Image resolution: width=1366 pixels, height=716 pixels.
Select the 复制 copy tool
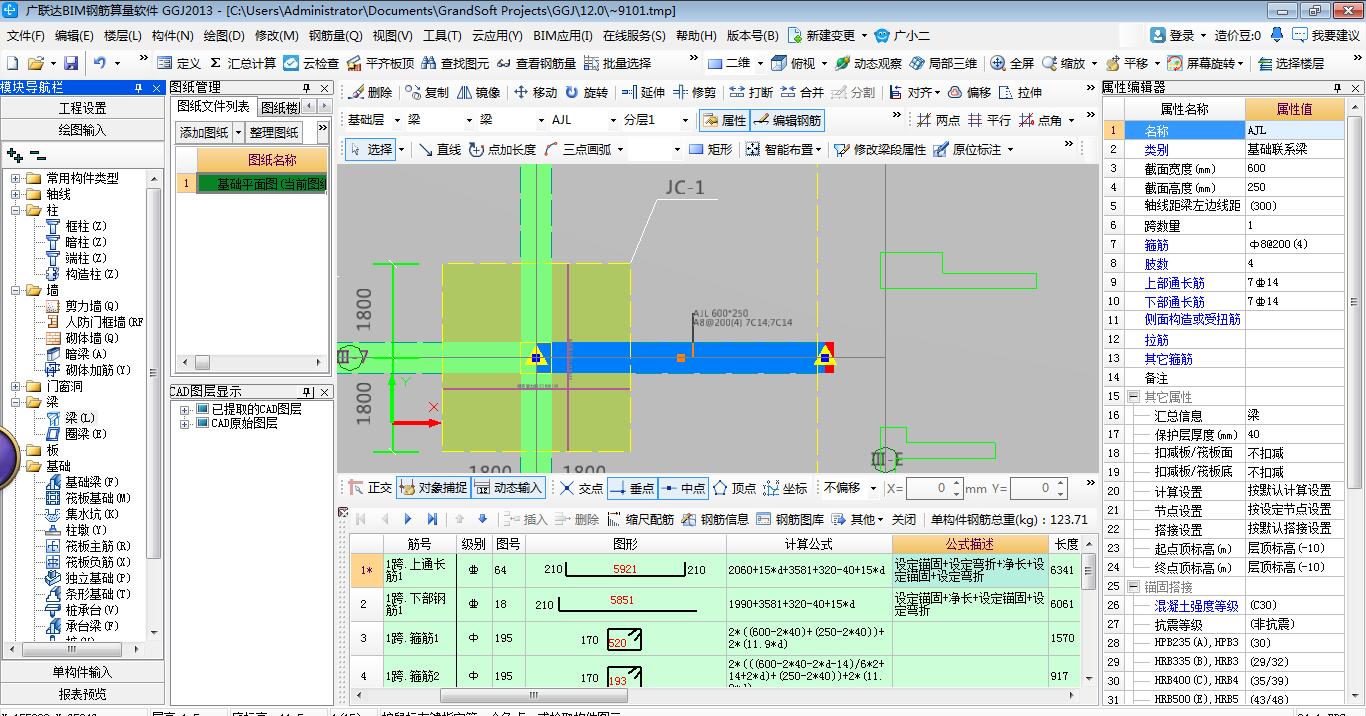427,92
